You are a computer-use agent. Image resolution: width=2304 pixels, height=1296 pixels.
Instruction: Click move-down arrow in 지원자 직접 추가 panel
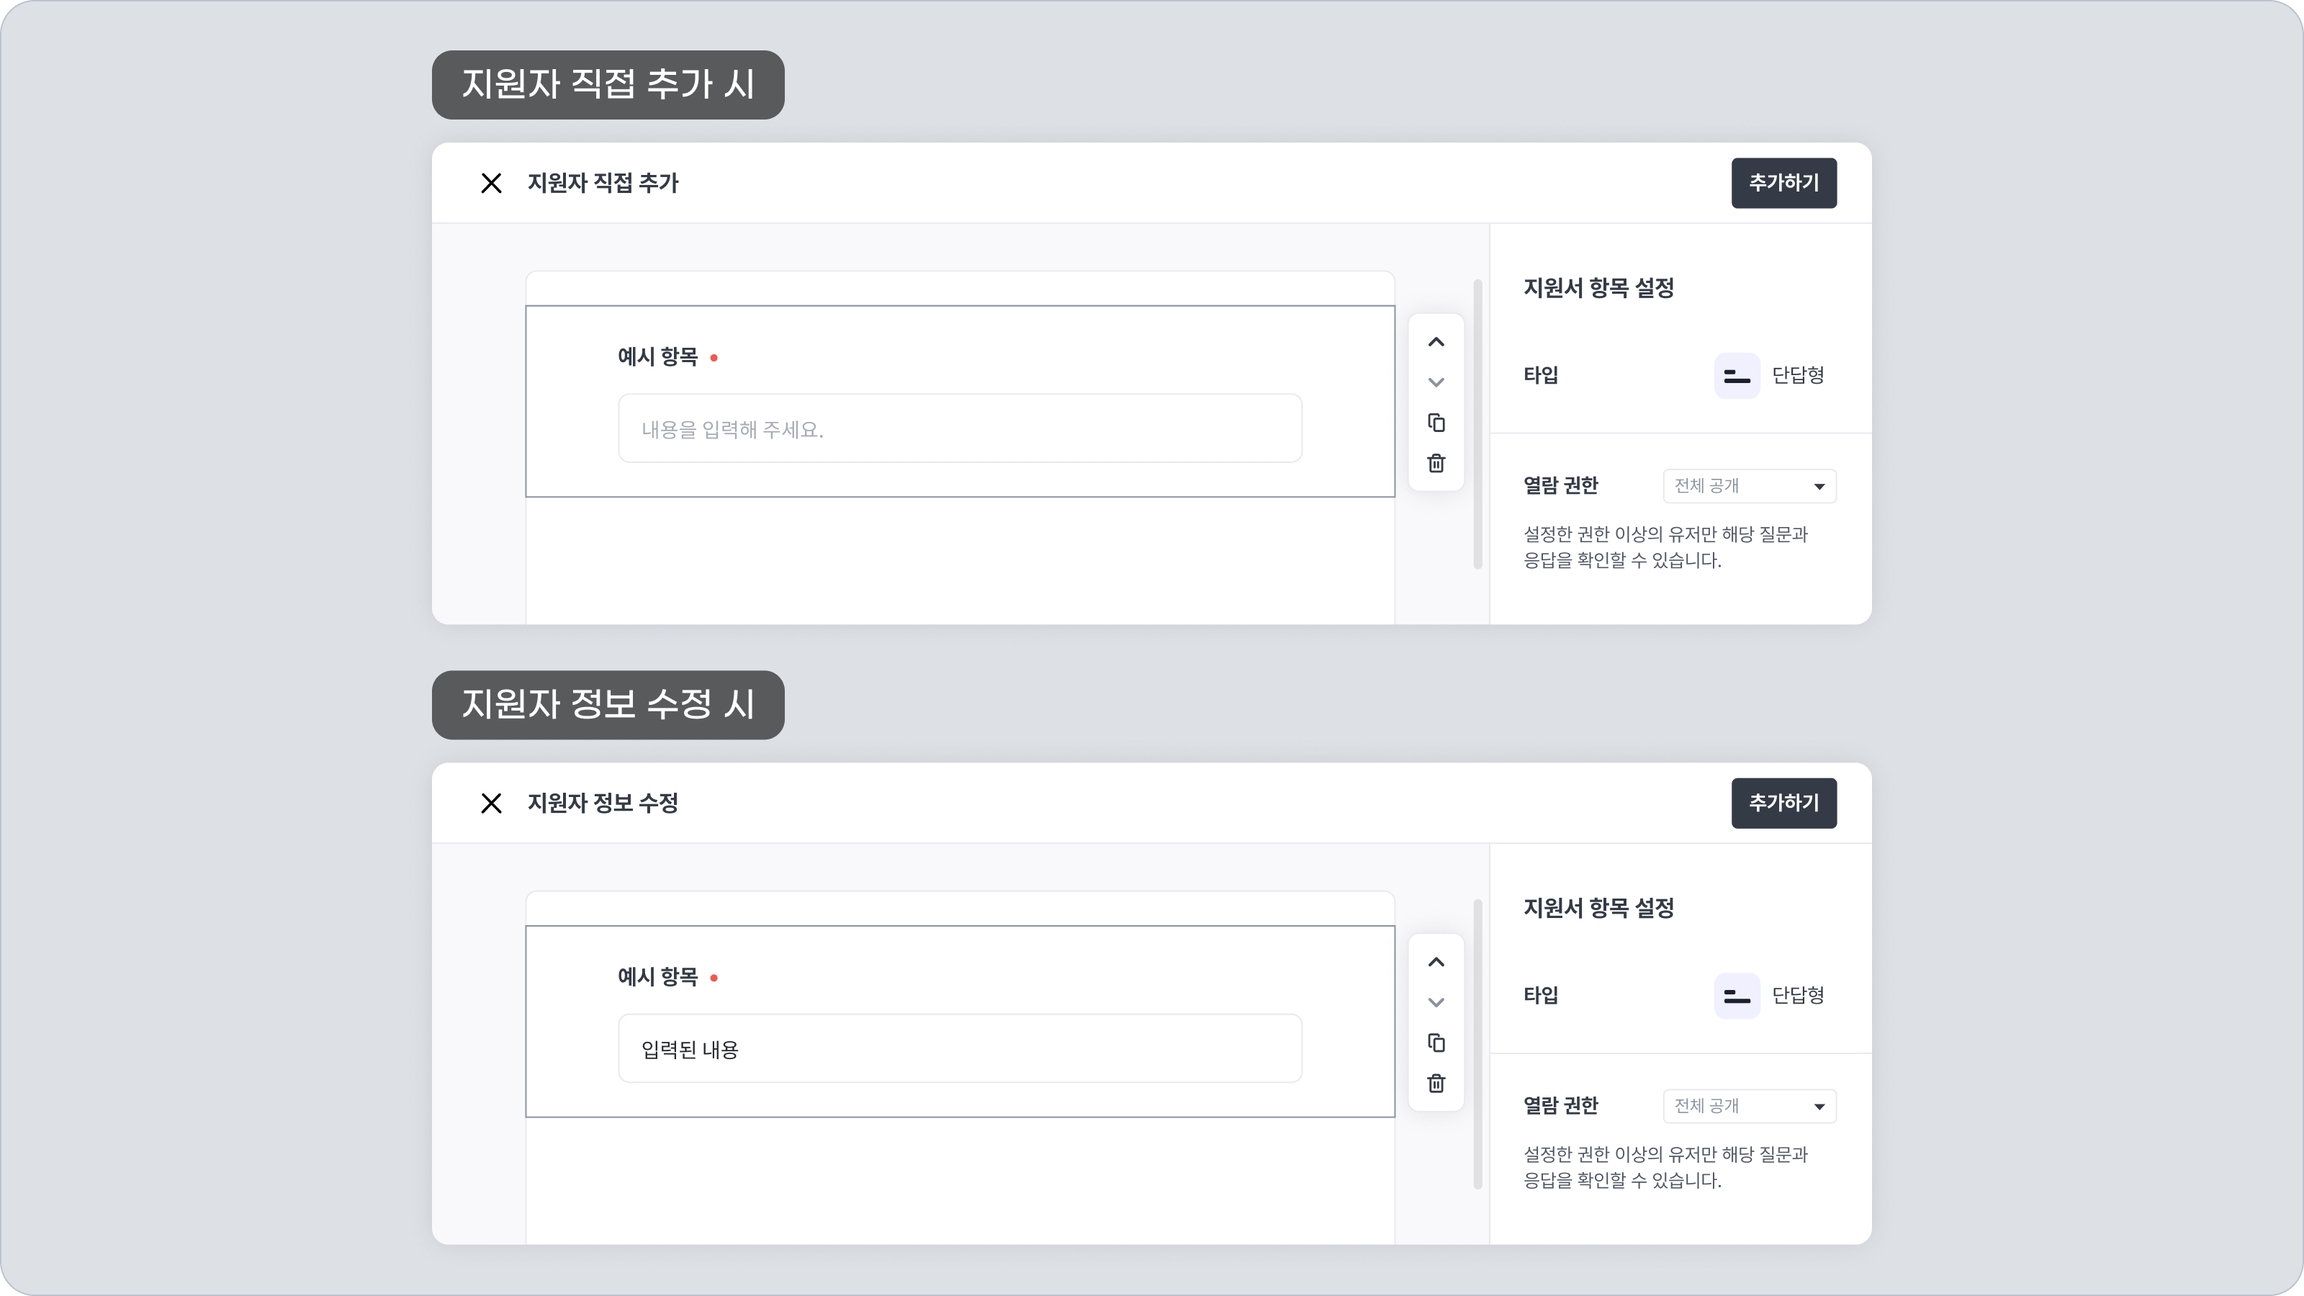pyautogui.click(x=1436, y=382)
